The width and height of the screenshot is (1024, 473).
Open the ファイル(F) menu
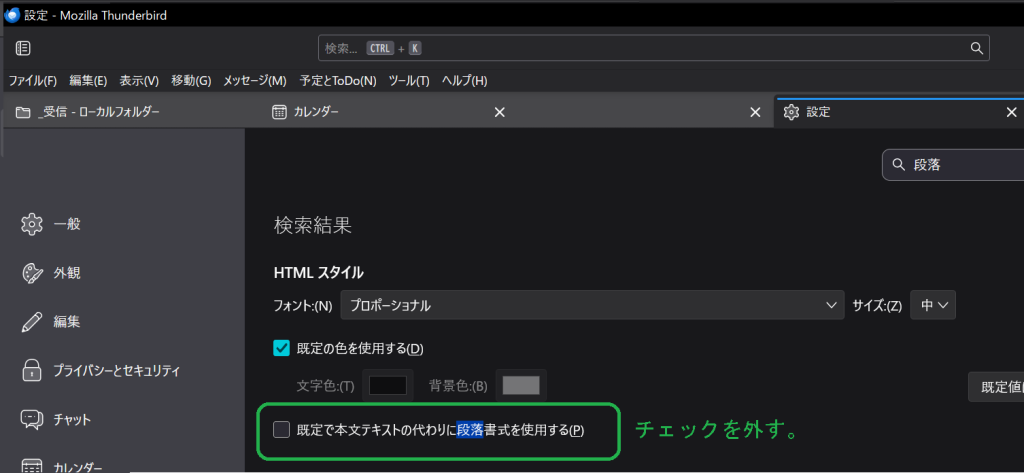(33, 80)
